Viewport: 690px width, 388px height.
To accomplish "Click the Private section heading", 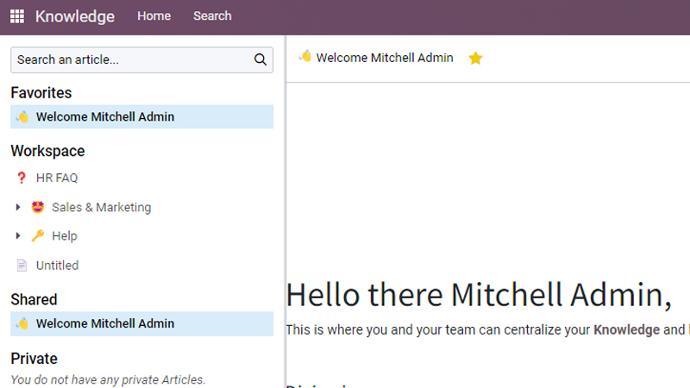I will pos(34,359).
